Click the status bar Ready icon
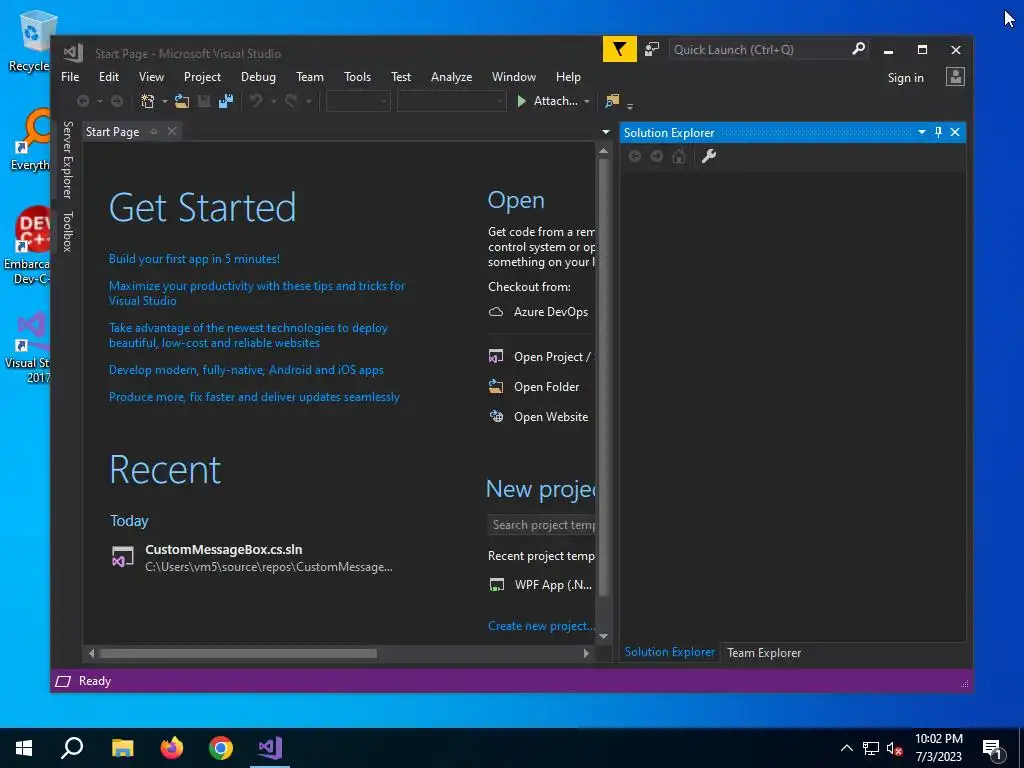Screen dimensions: 1024x768 [x=63, y=681]
